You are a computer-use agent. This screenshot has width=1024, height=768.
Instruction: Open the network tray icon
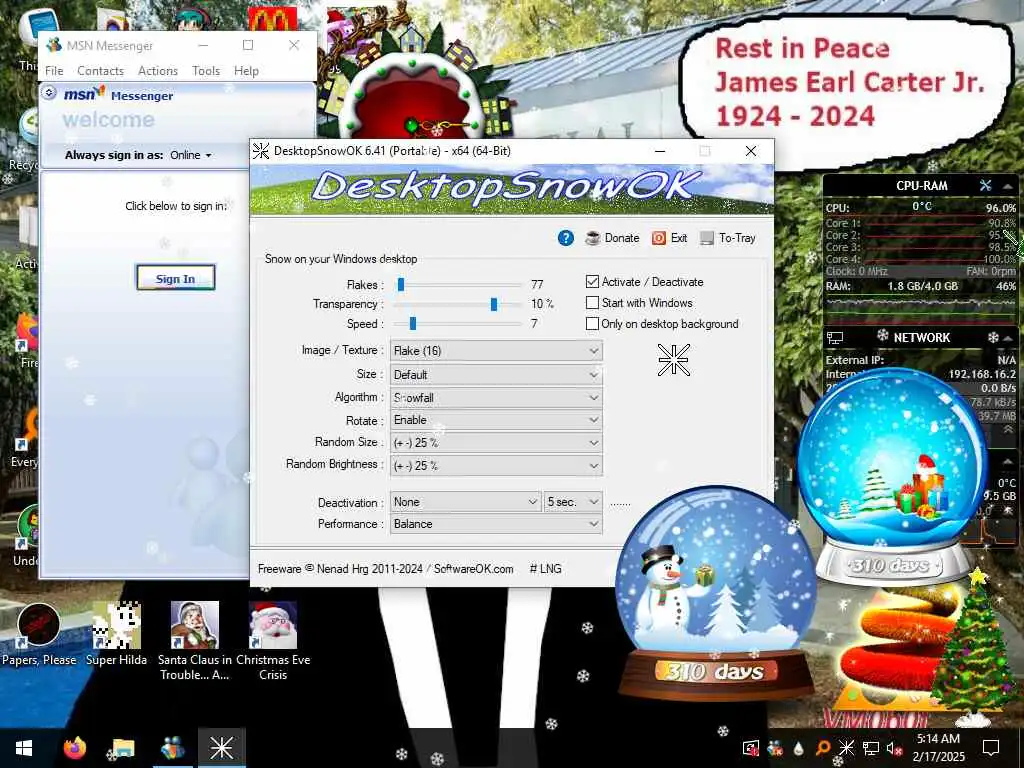[x=871, y=748]
